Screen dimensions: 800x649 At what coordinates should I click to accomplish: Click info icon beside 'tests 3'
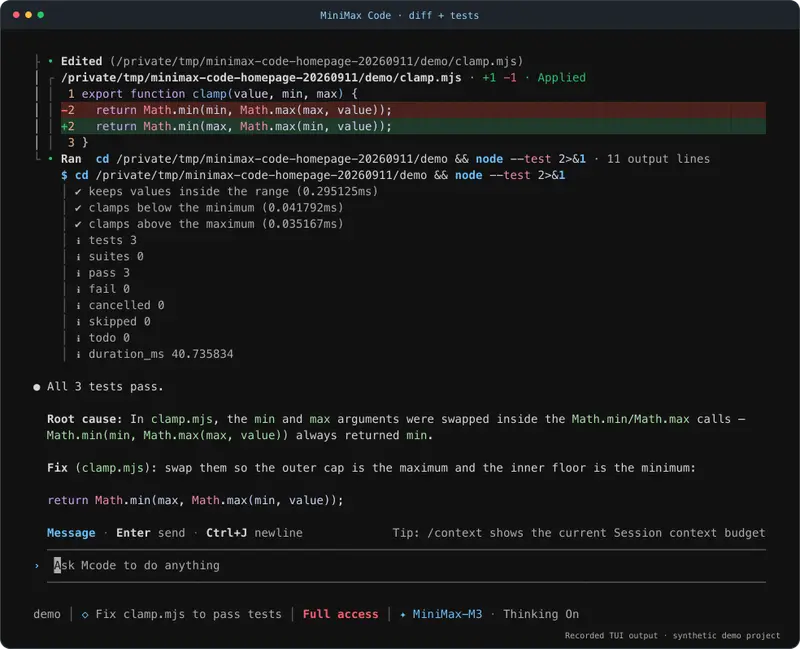78,240
